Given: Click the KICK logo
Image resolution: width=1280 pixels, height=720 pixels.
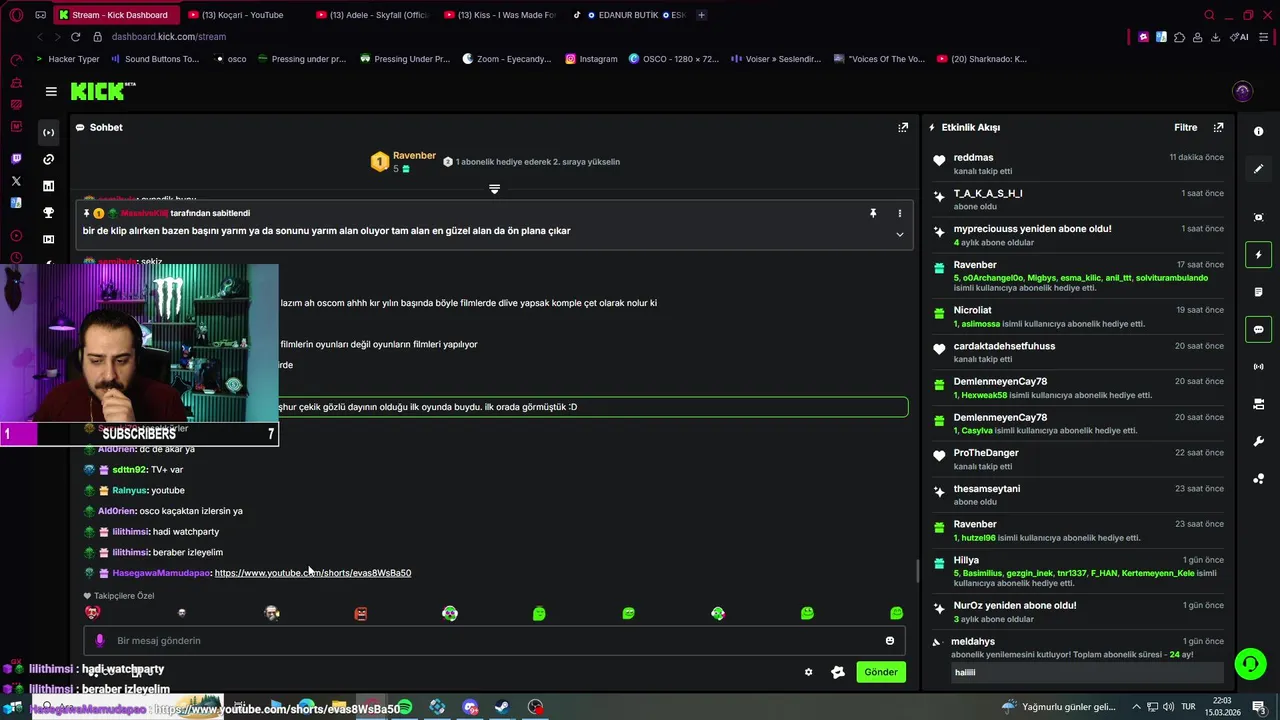Looking at the screenshot, I should point(103,91).
